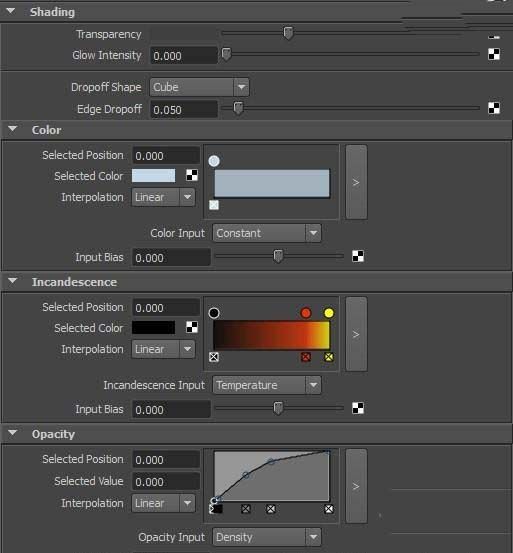This screenshot has width=513, height=553.
Task: Select the red circle handle on incandescence ramp
Action: (x=306, y=313)
